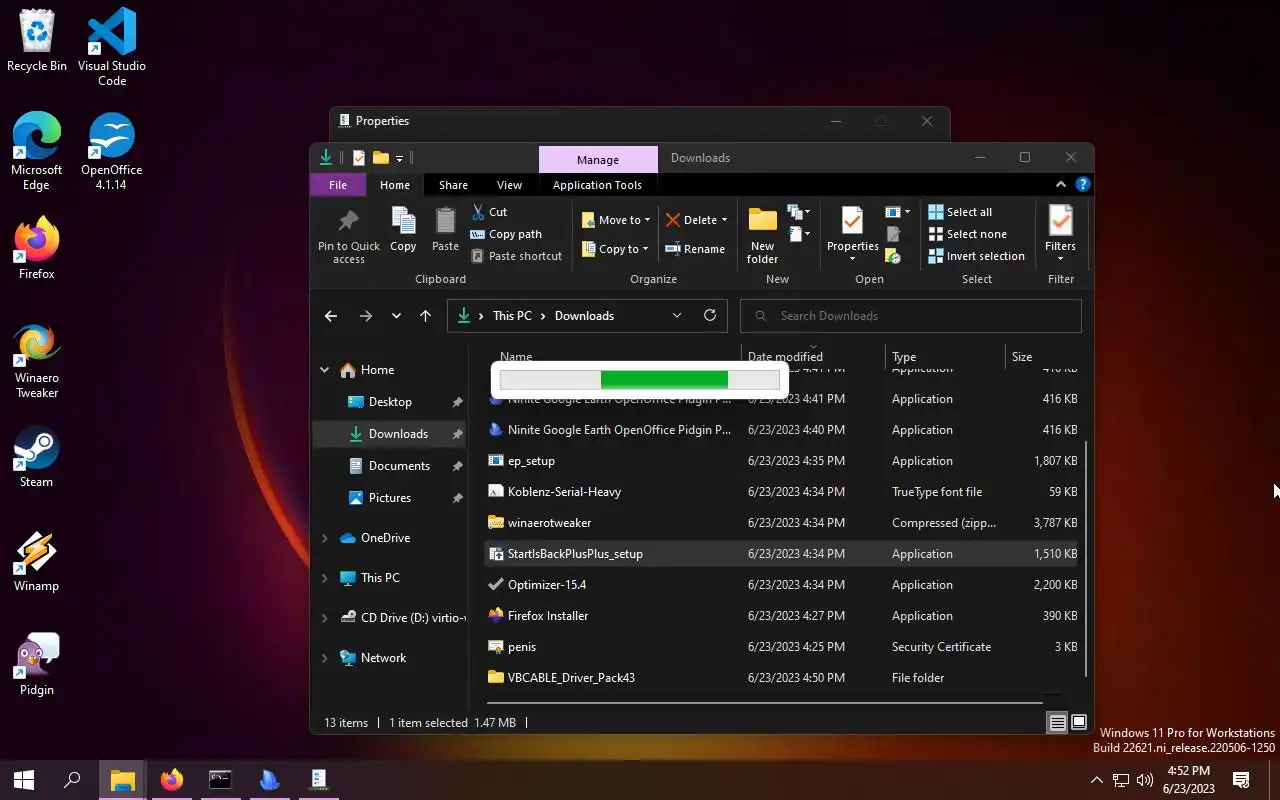The image size is (1280, 800).
Task: Go up one folder level
Action: click(x=425, y=316)
